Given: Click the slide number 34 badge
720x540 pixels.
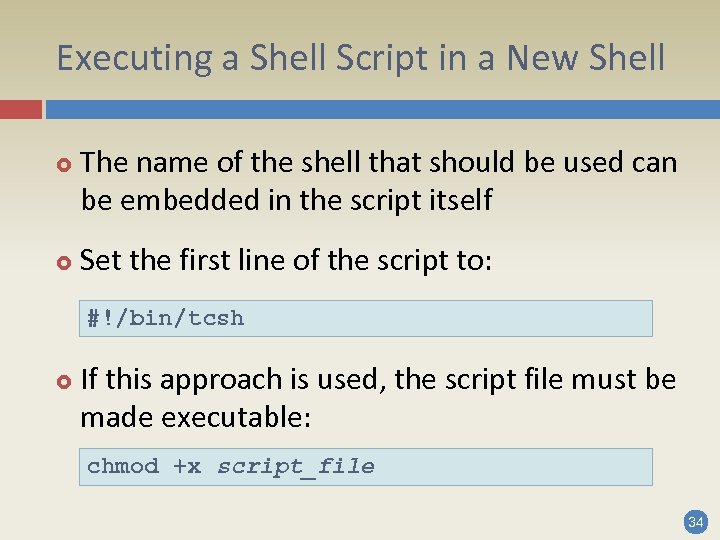Looking at the screenshot, I should tap(694, 521).
